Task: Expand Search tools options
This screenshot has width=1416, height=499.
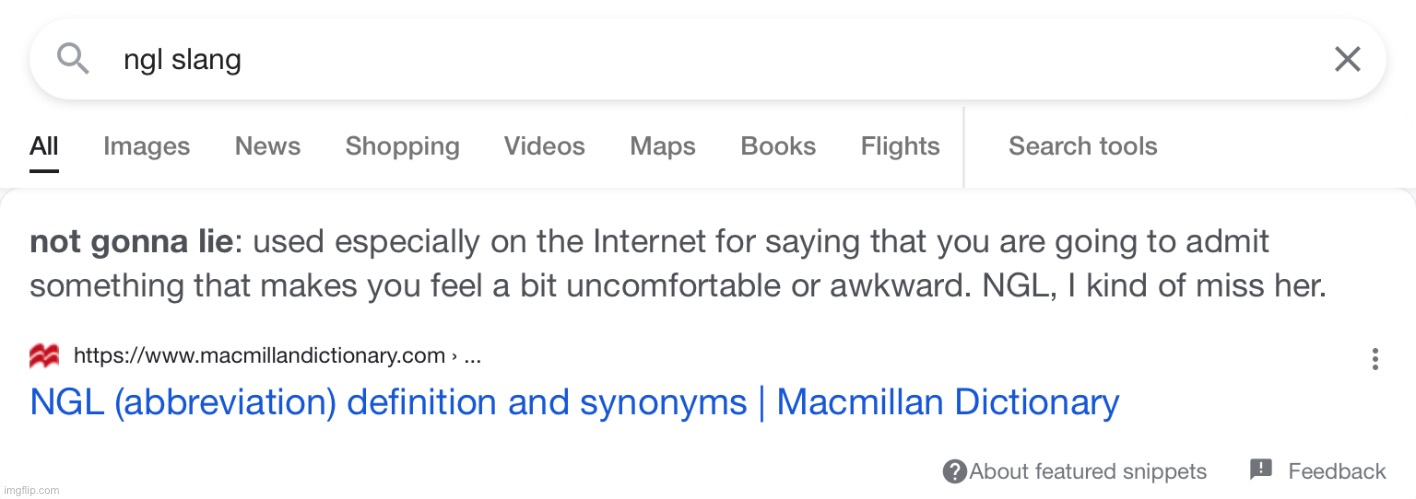Action: tap(1082, 146)
